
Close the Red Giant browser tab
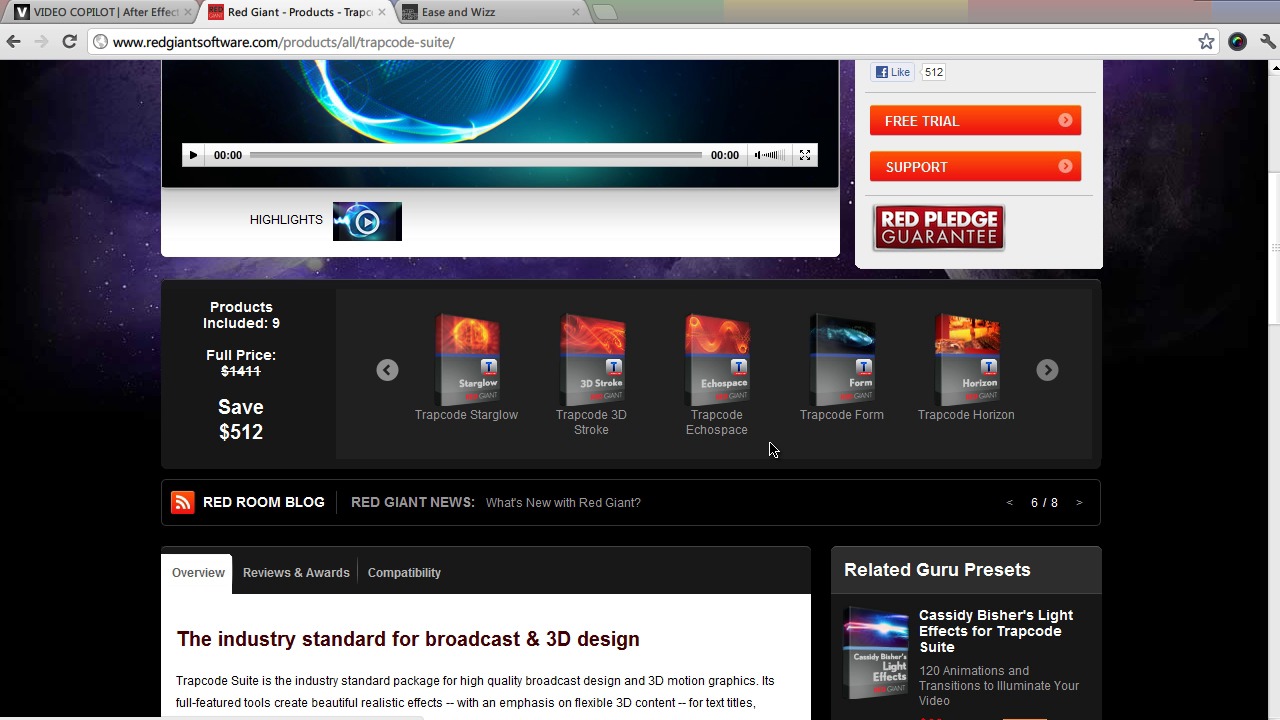[381, 12]
